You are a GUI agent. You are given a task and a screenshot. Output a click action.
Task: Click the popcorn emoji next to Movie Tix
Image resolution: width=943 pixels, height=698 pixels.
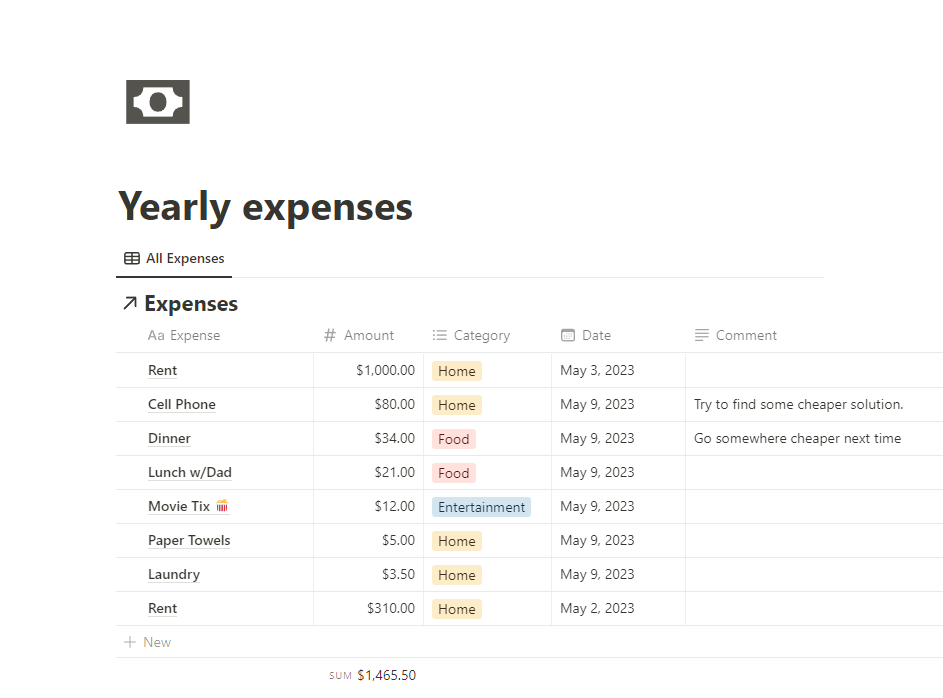pyautogui.click(x=222, y=506)
